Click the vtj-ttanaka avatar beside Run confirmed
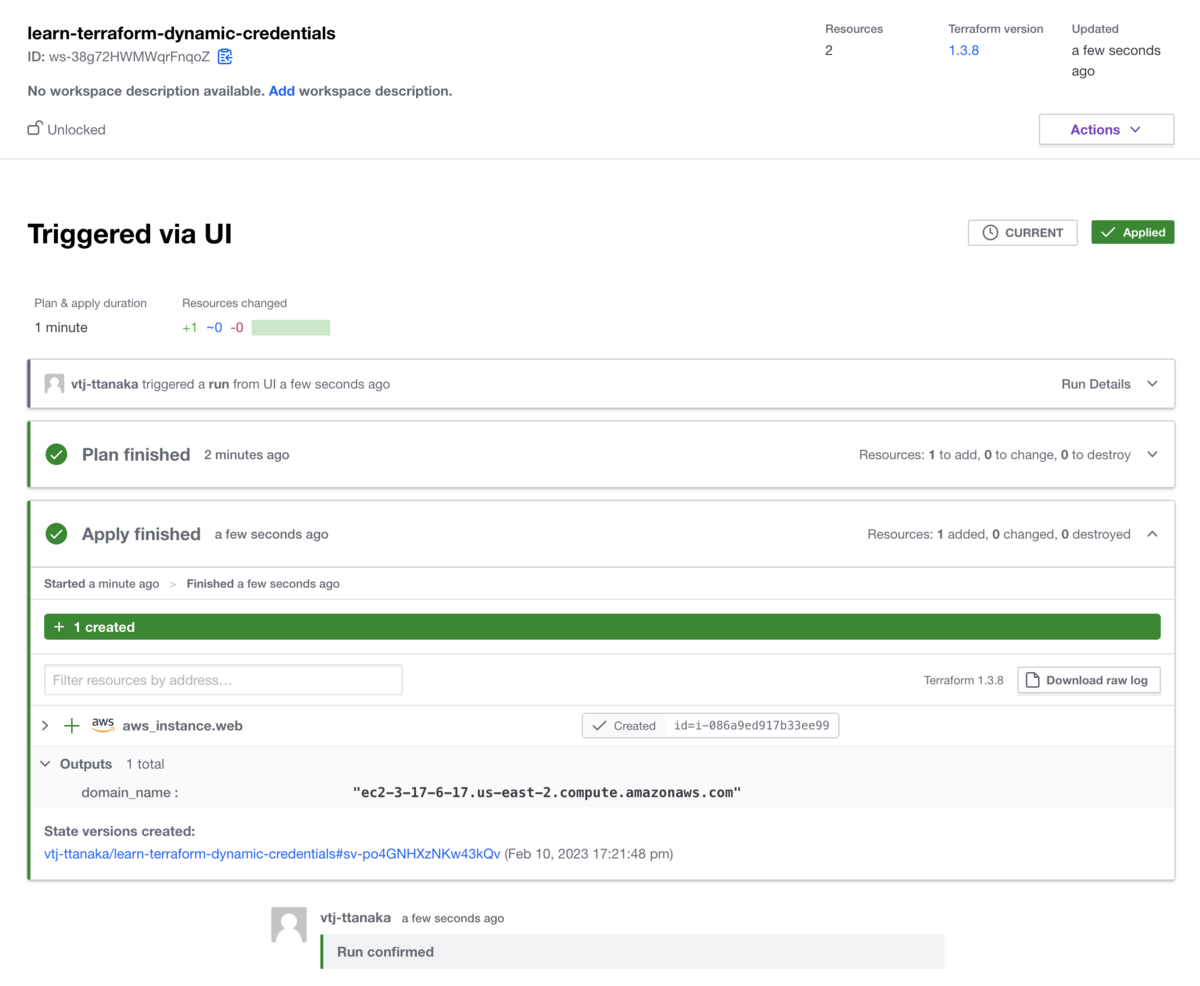The width and height of the screenshot is (1200, 986). [289, 925]
